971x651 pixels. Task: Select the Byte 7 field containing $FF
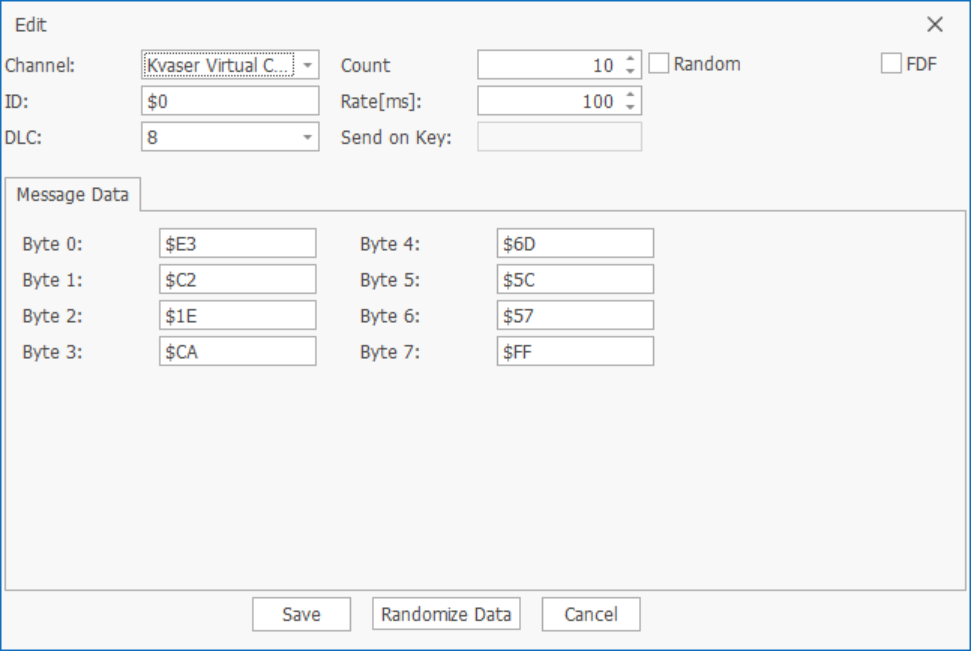pos(574,351)
